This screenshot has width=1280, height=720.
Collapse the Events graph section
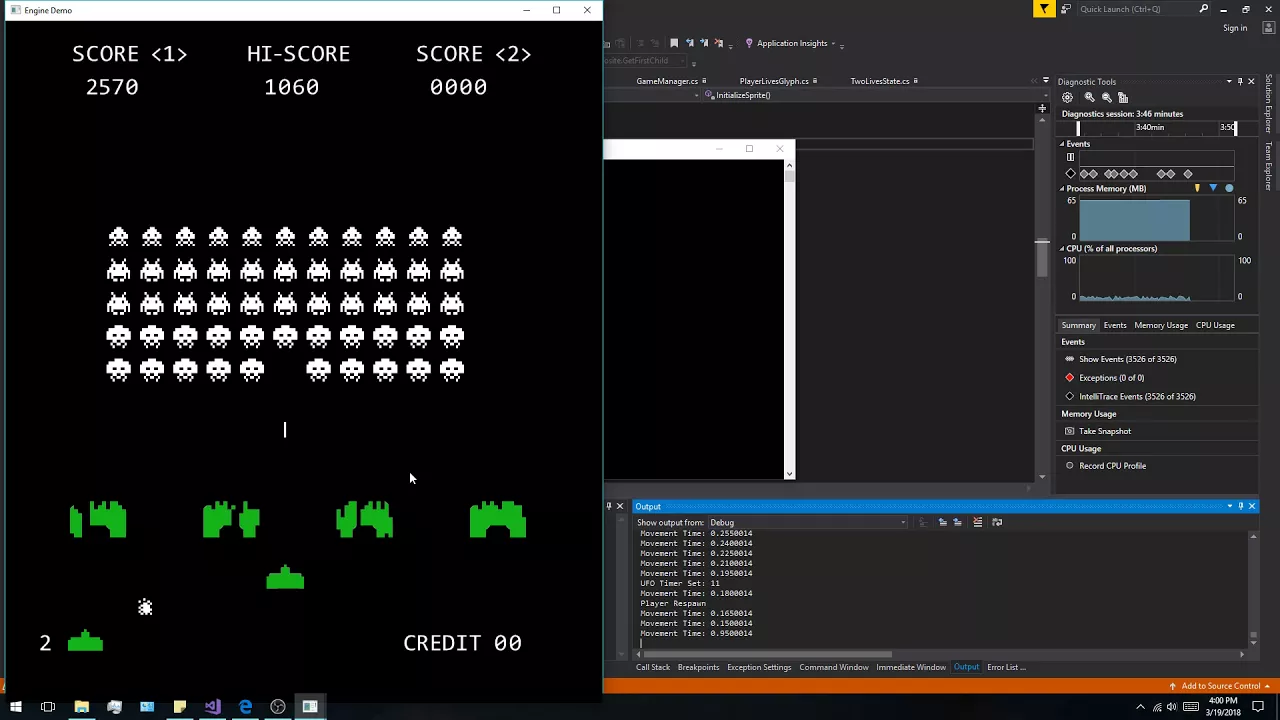1063,144
